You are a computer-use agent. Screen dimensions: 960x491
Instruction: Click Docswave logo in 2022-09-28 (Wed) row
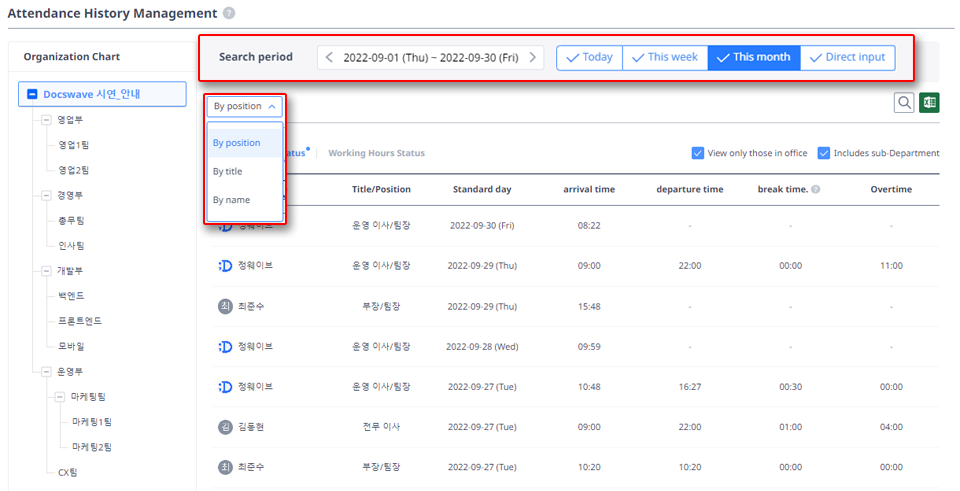[225, 347]
